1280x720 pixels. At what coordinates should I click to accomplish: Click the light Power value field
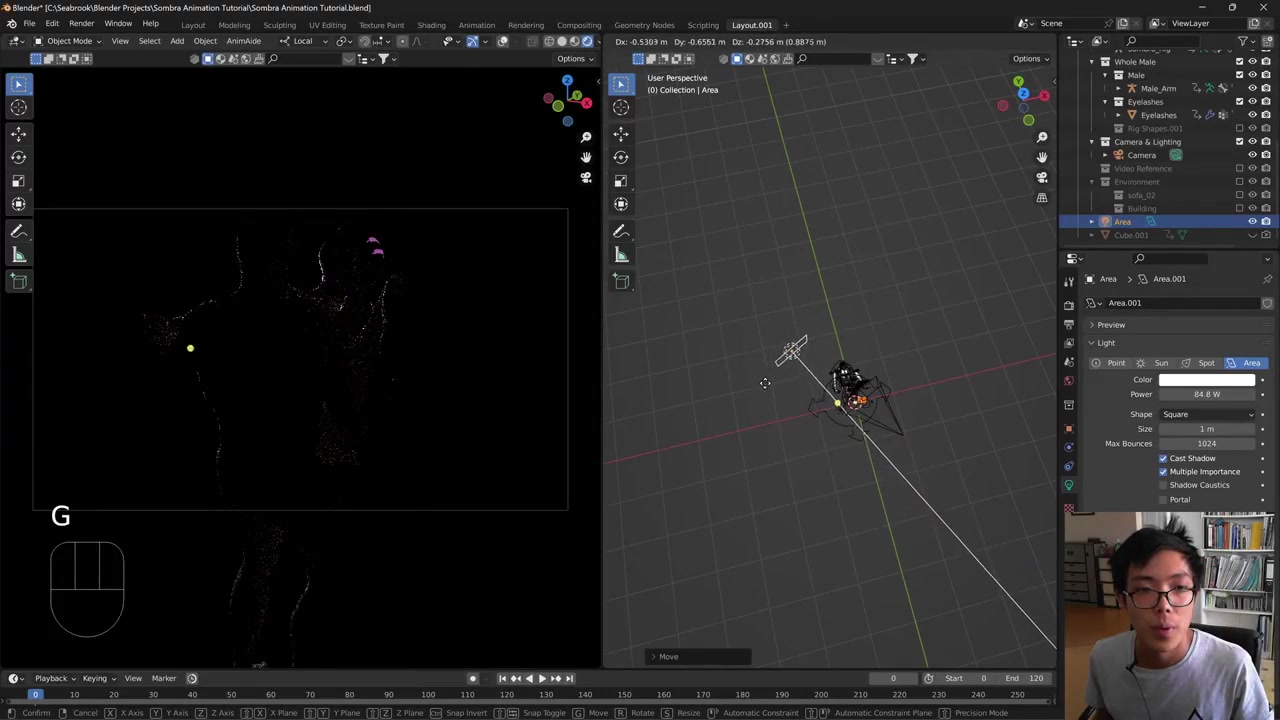coord(1206,394)
